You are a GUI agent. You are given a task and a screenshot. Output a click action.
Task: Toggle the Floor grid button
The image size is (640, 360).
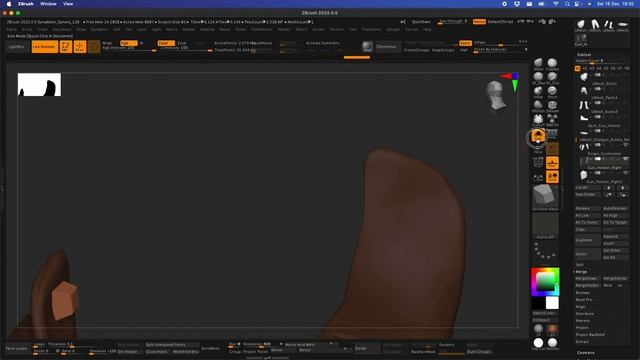click(x=552, y=162)
